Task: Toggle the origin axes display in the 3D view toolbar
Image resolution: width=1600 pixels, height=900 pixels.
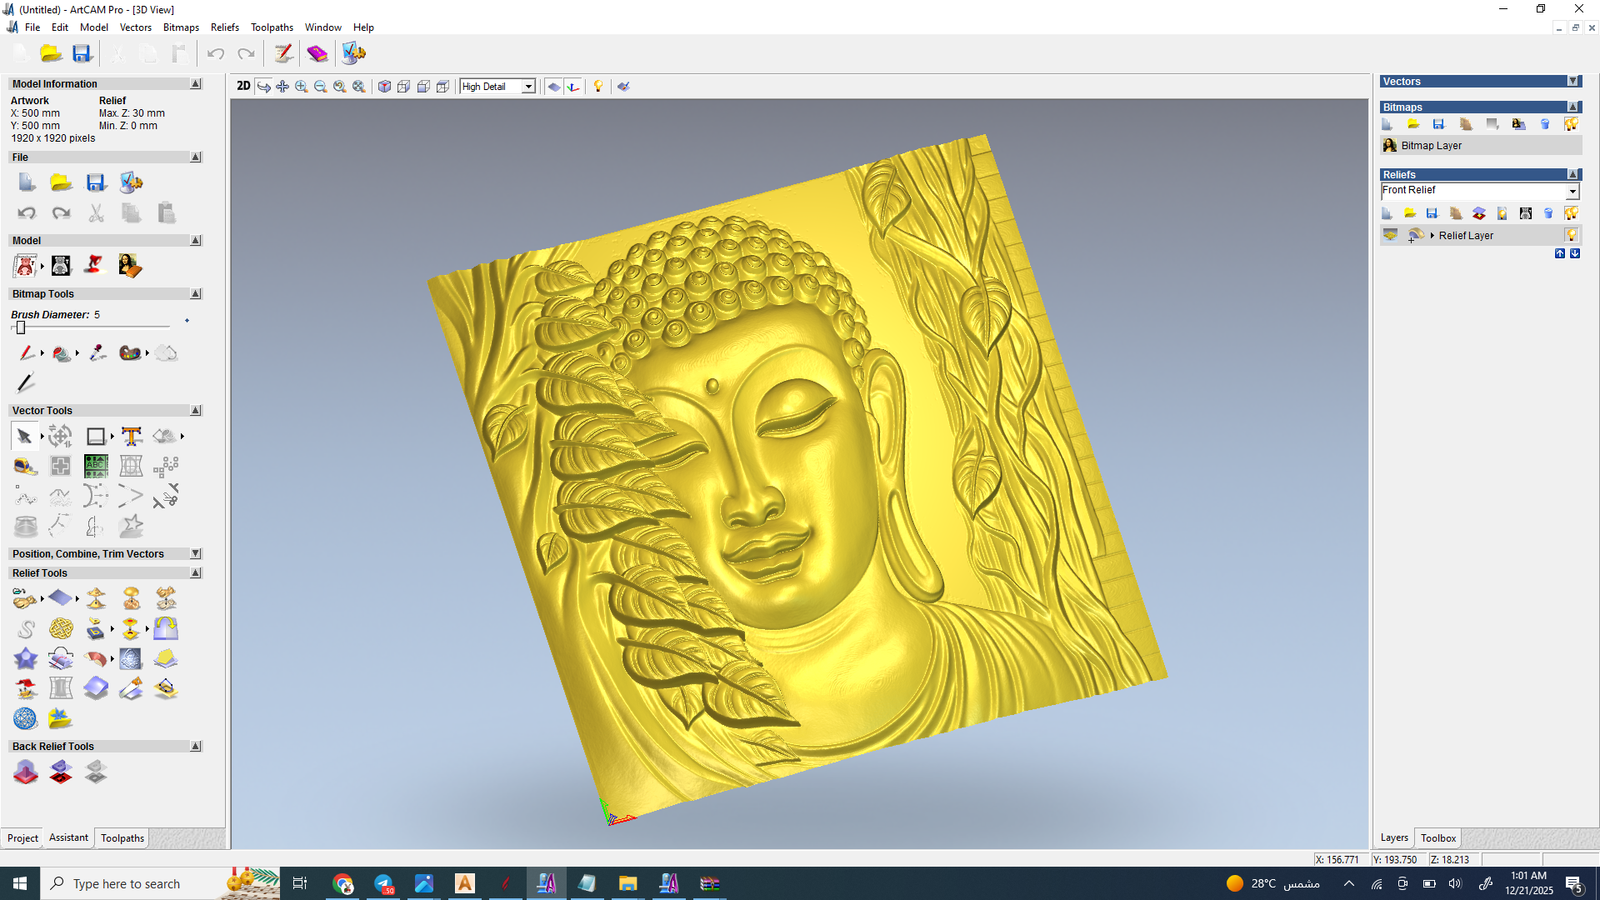Action: point(573,87)
